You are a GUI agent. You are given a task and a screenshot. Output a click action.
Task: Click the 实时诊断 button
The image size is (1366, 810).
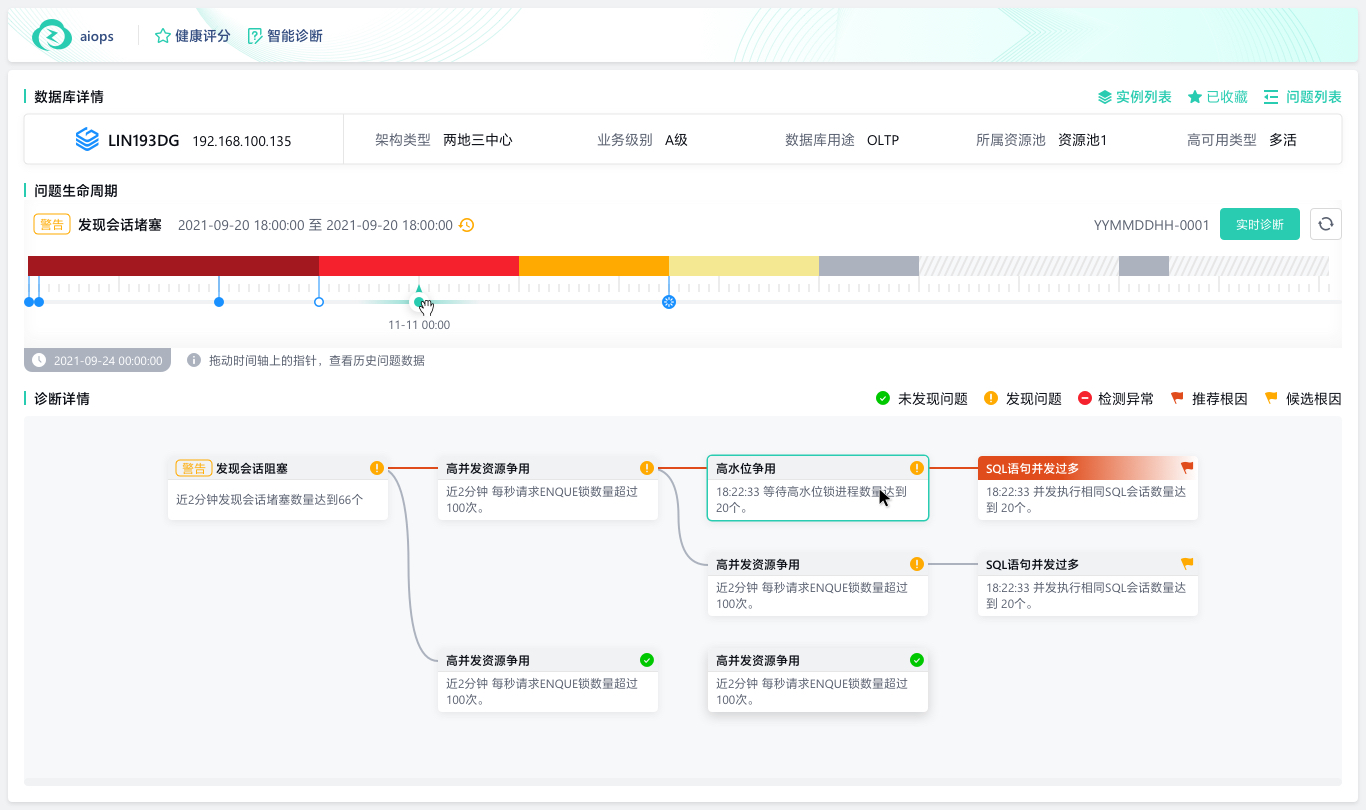pos(1260,224)
